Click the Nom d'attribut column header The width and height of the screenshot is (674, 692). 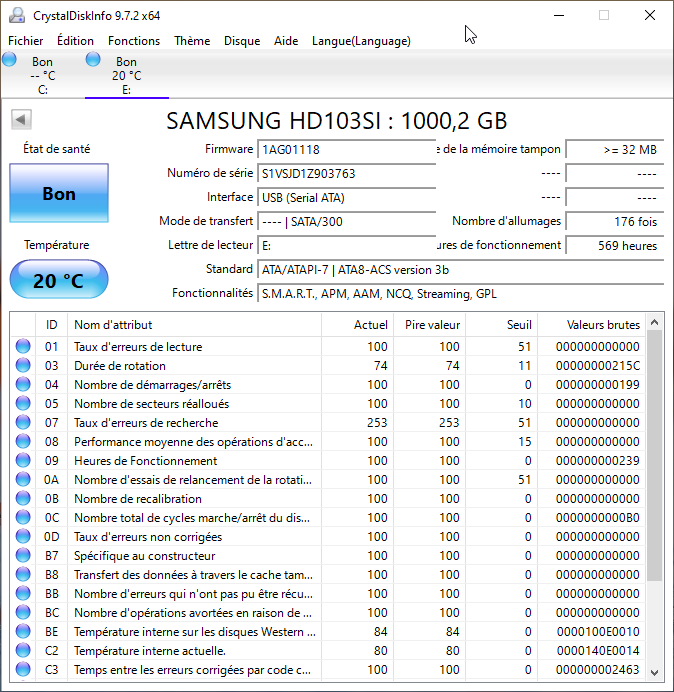pos(194,325)
